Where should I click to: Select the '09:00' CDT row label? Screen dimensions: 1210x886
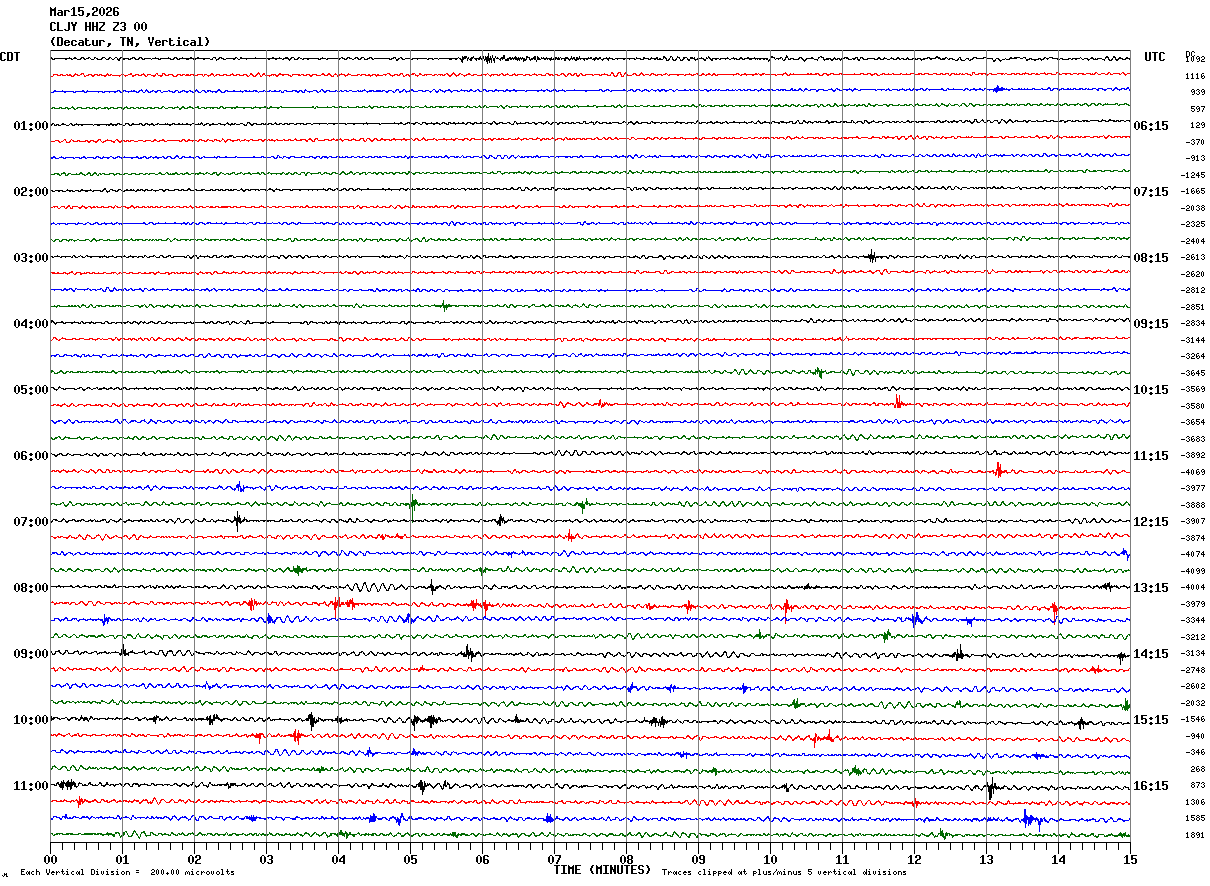click(x=31, y=654)
